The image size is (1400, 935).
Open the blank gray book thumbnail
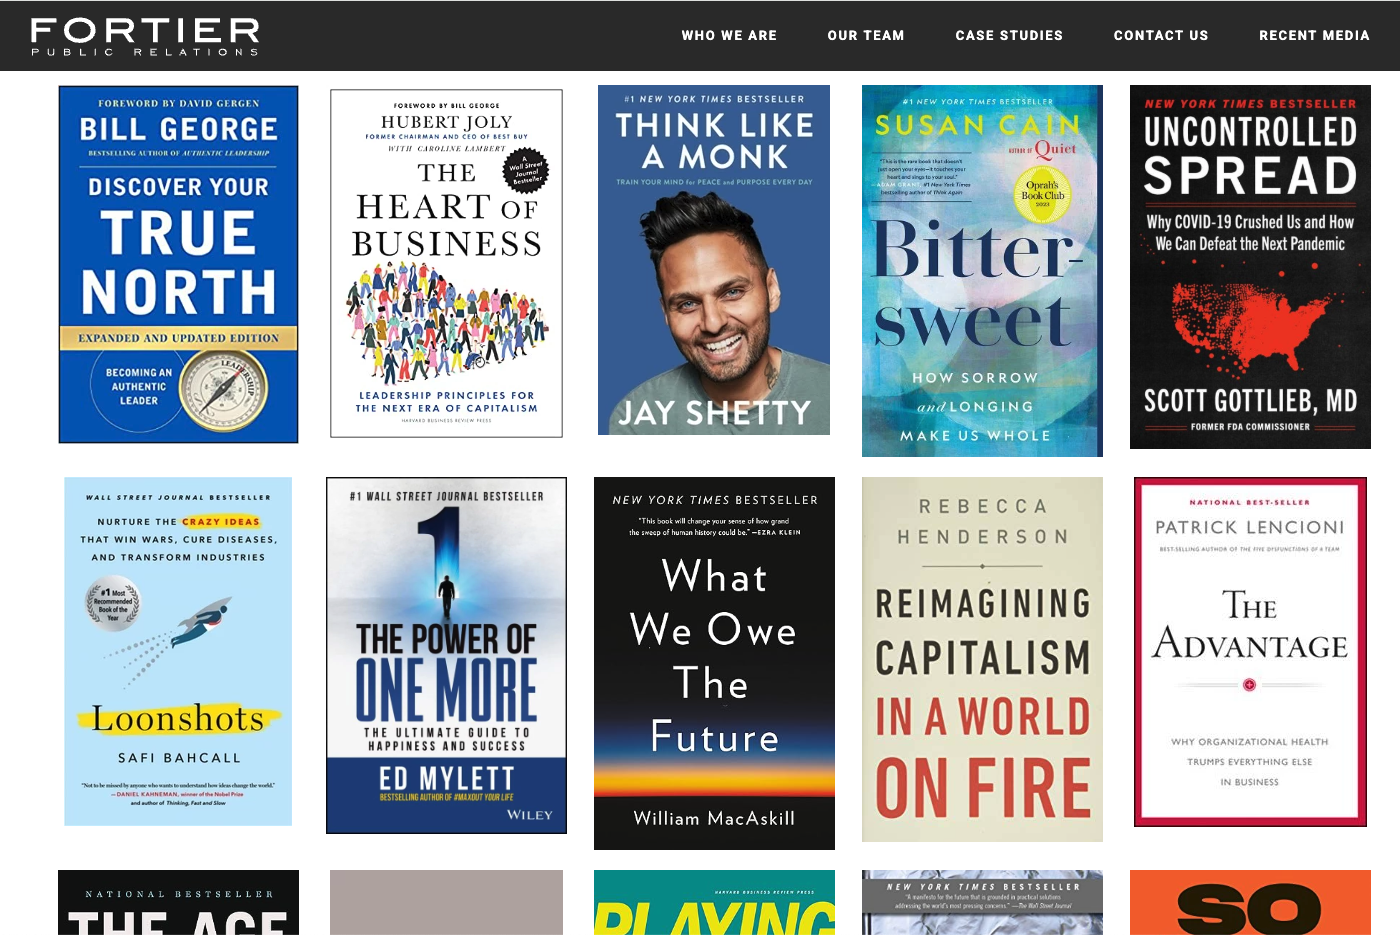(446, 902)
